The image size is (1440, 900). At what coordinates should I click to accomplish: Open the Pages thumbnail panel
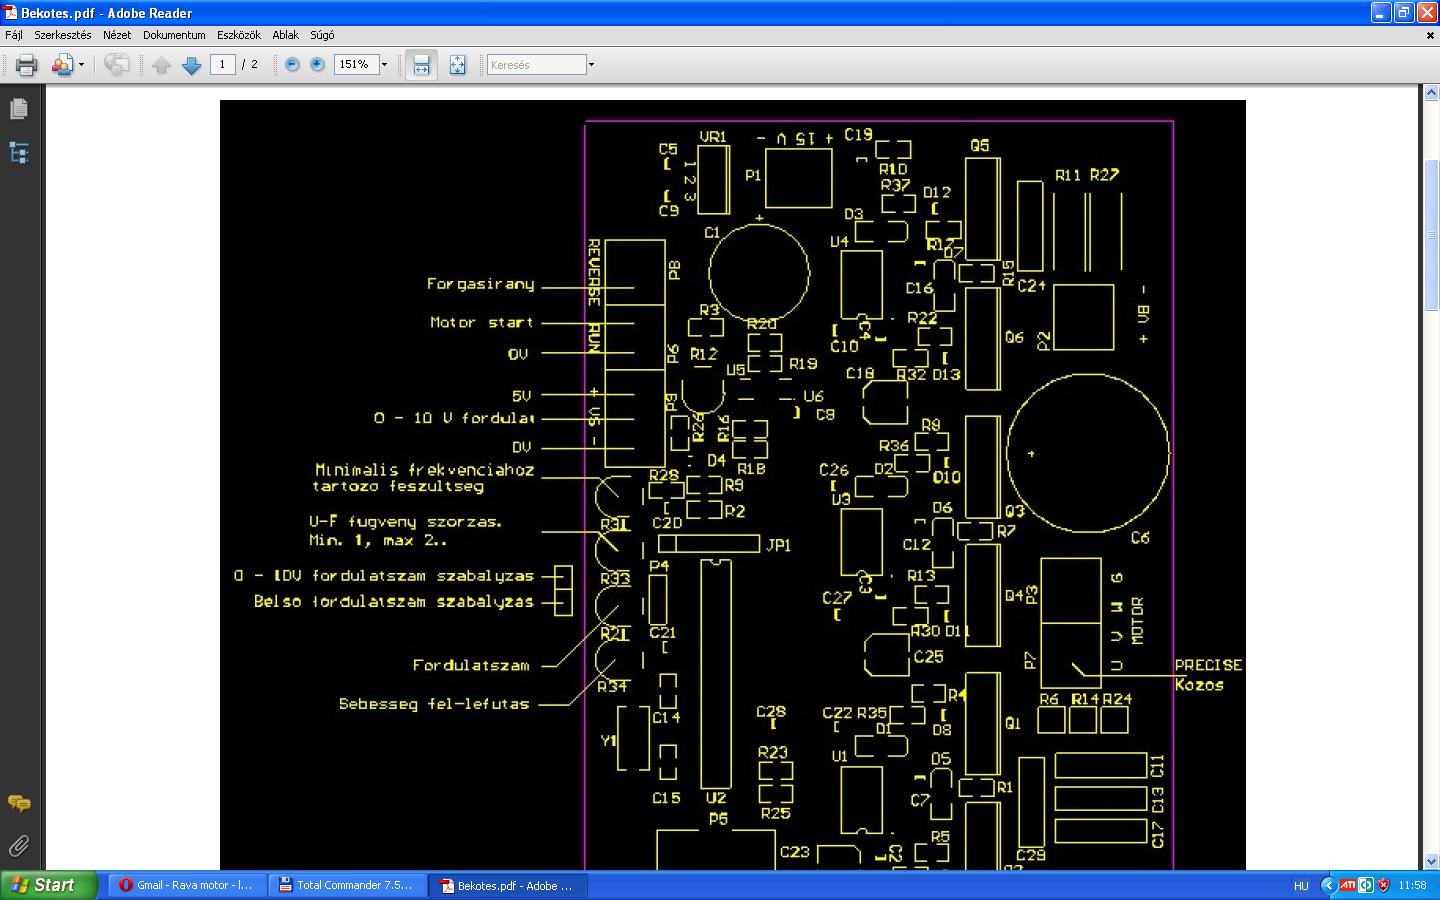tap(19, 108)
